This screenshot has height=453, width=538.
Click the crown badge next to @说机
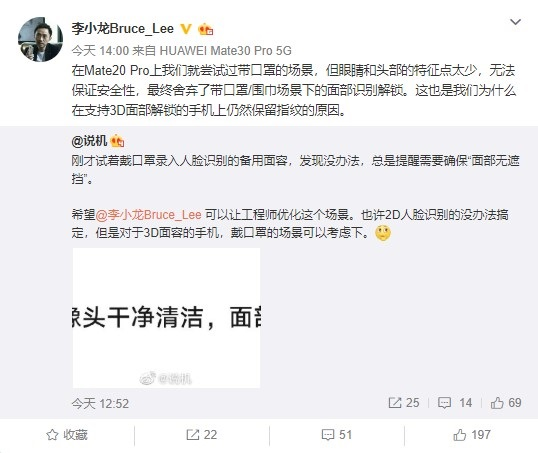117,141
